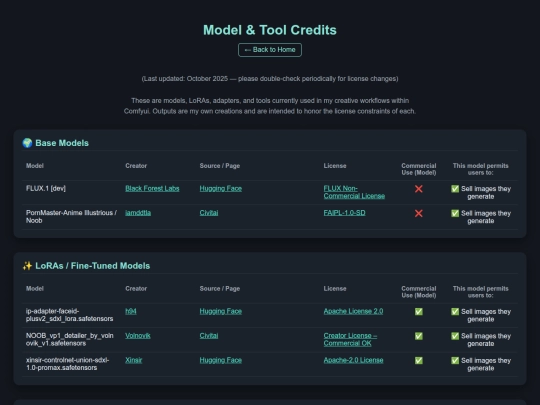Click red X commercial-use icon in PornMaster-Anime row
Screen dimensions: 540x405
(419, 213)
